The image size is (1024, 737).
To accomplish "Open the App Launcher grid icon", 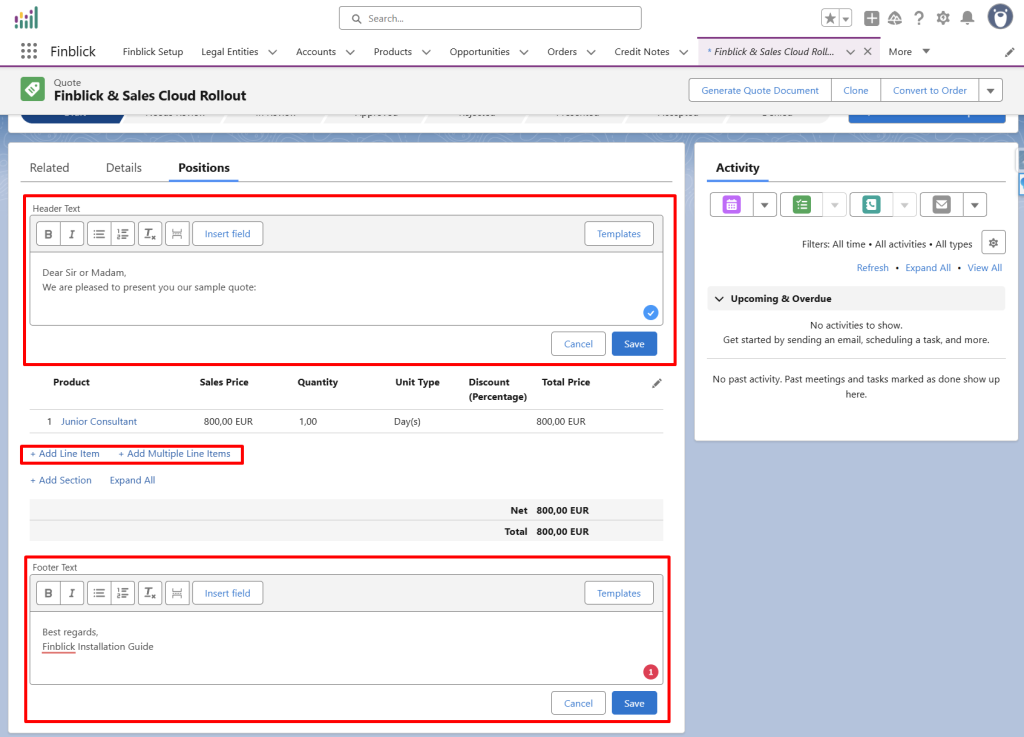I will (x=29, y=52).
